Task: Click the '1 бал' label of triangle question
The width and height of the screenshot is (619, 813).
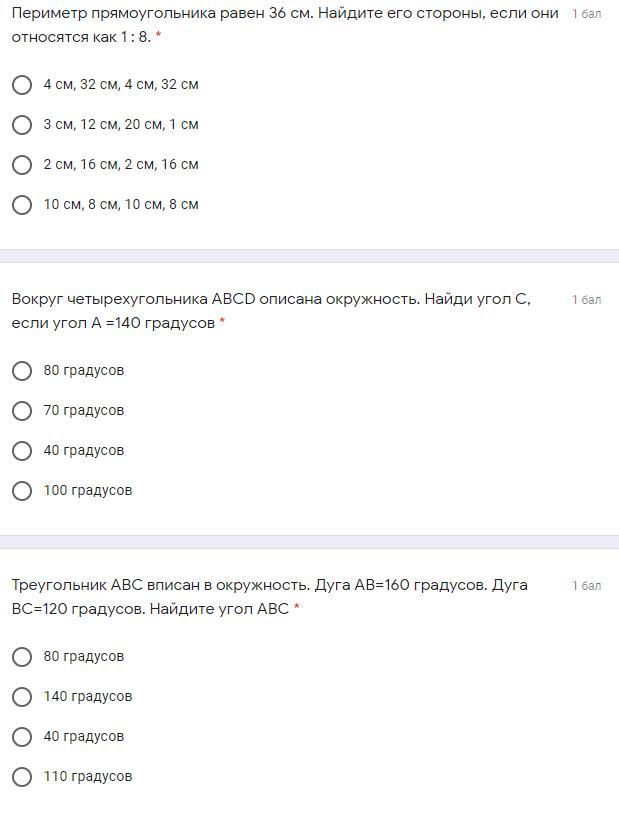Action: pos(586,585)
